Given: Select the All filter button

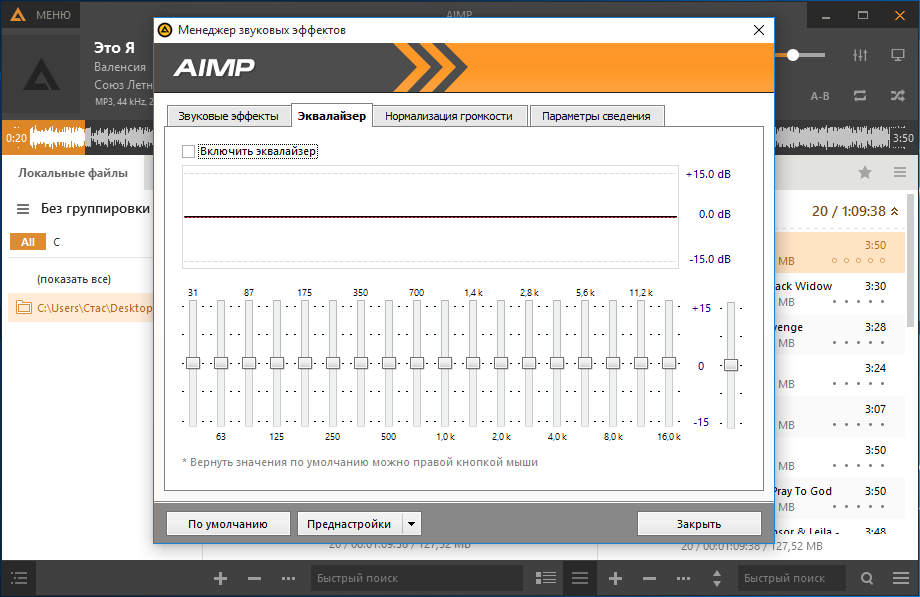Looking at the screenshot, I should 28,242.
